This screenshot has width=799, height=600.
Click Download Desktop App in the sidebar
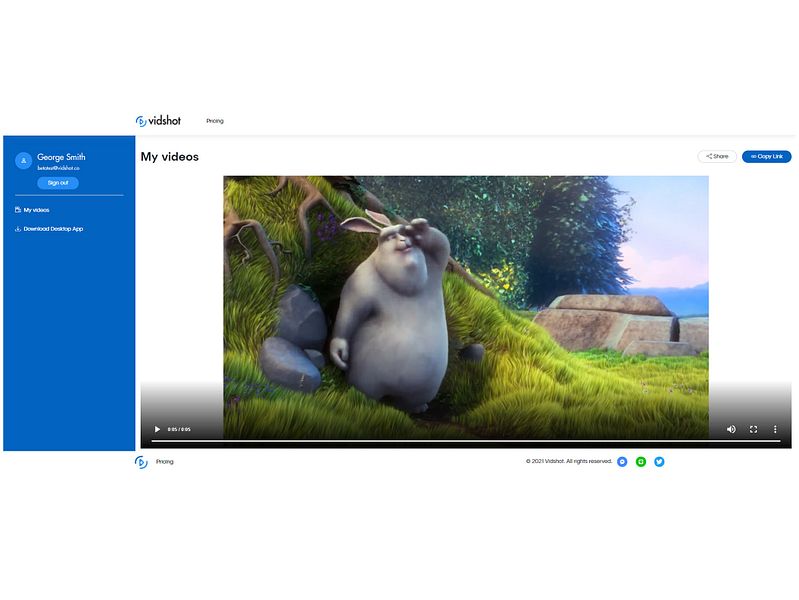coord(49,229)
